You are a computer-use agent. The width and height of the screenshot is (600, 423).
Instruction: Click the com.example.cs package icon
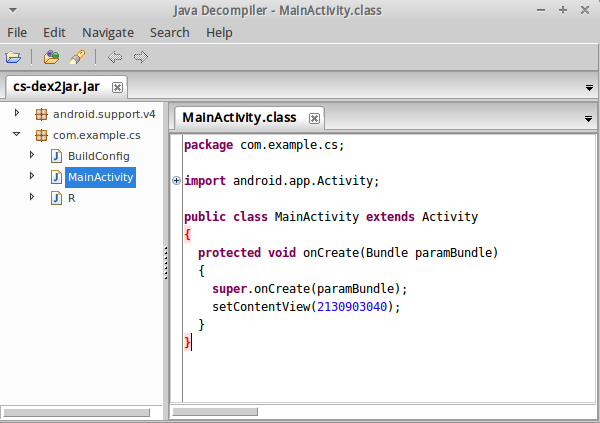[x=41, y=135]
